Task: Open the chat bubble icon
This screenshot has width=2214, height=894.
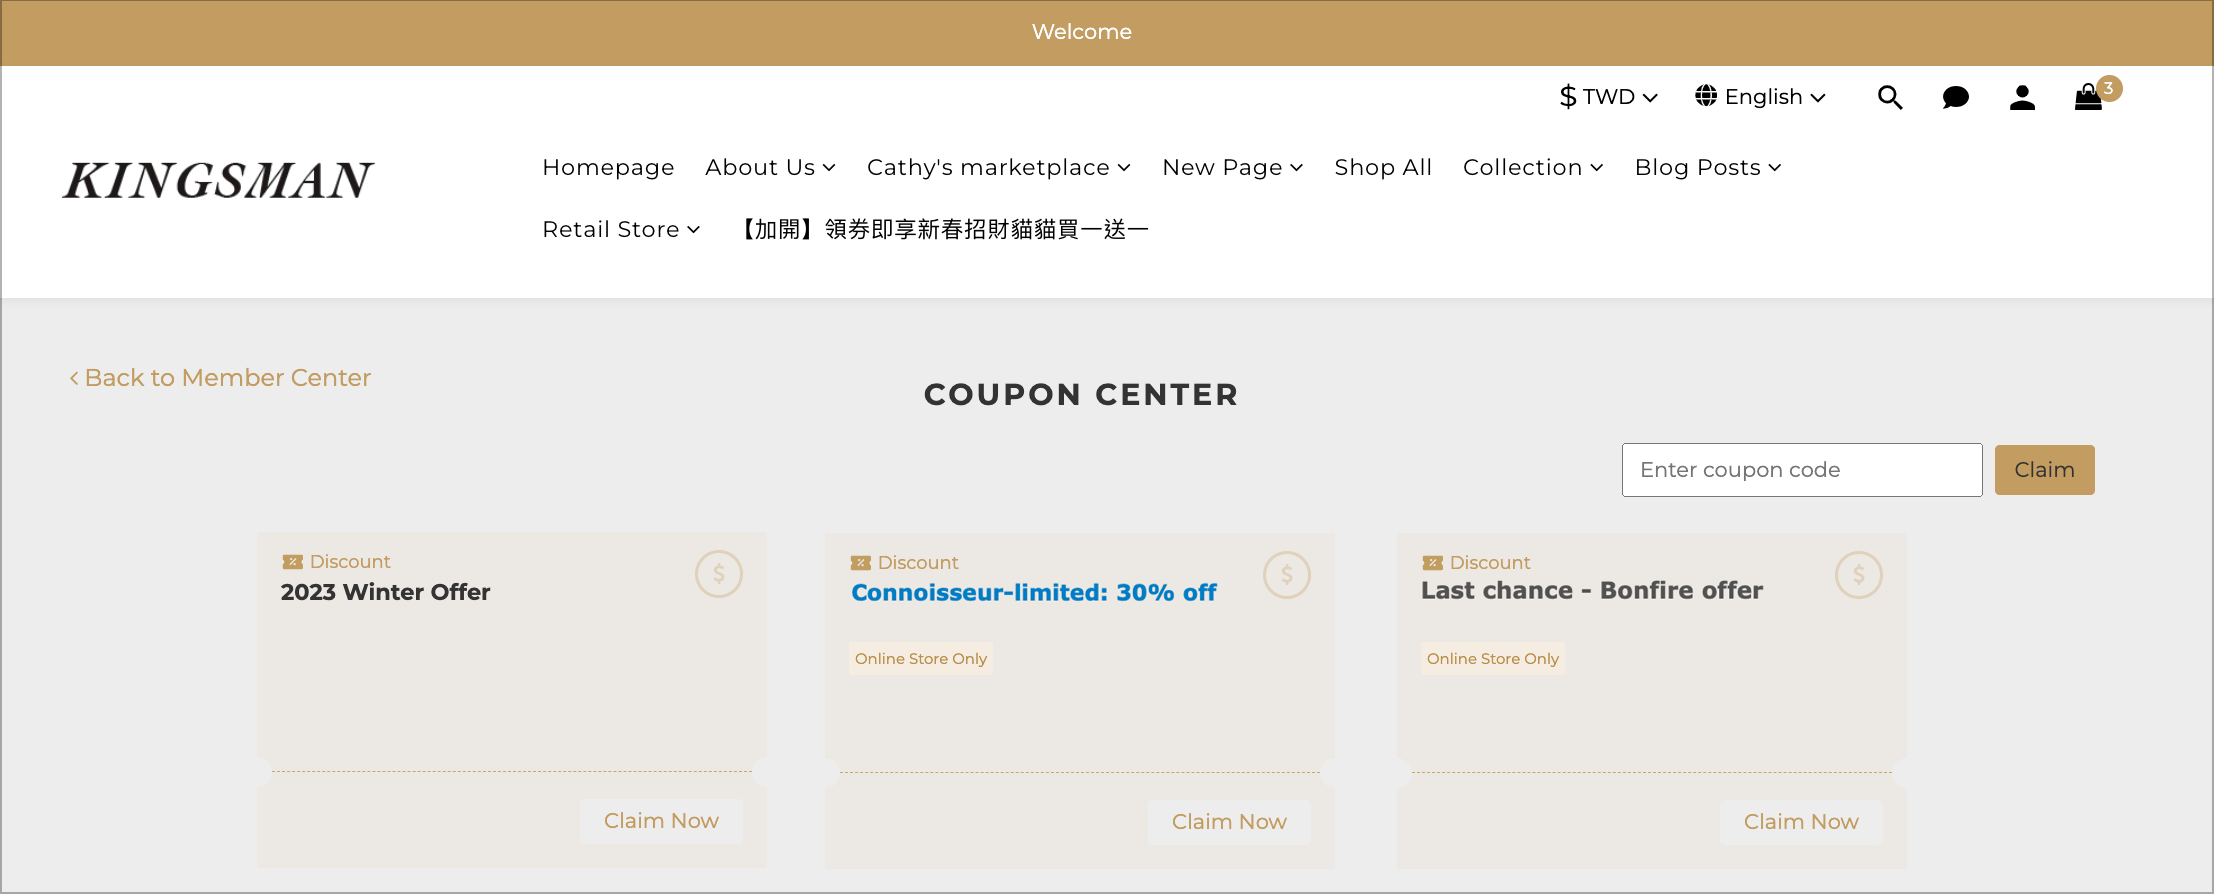Action: pos(1955,97)
